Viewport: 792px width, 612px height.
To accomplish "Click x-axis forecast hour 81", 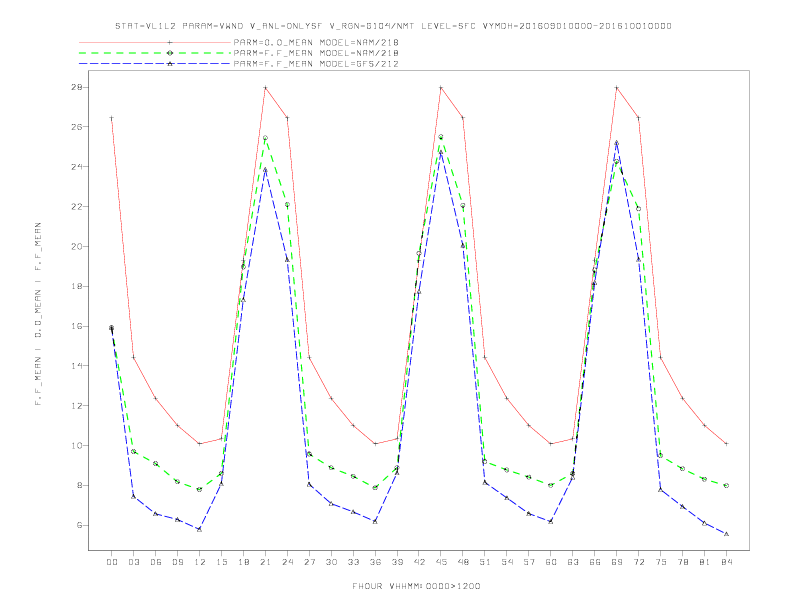I will click(x=705, y=562).
